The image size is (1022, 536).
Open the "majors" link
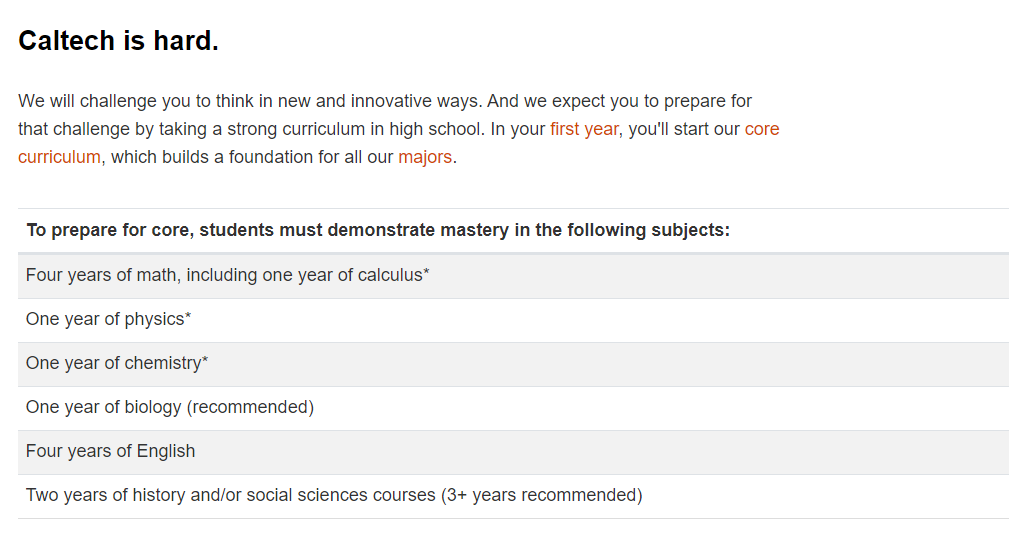425,157
